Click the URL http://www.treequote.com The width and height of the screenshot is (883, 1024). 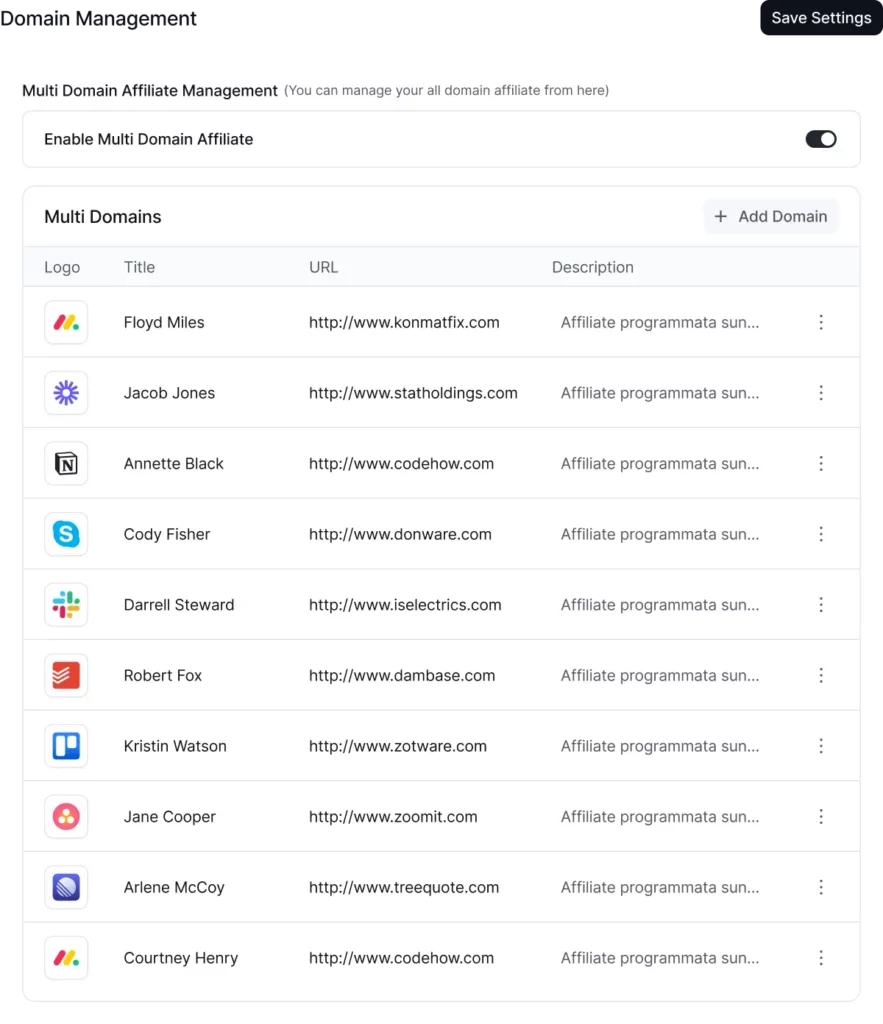(404, 887)
